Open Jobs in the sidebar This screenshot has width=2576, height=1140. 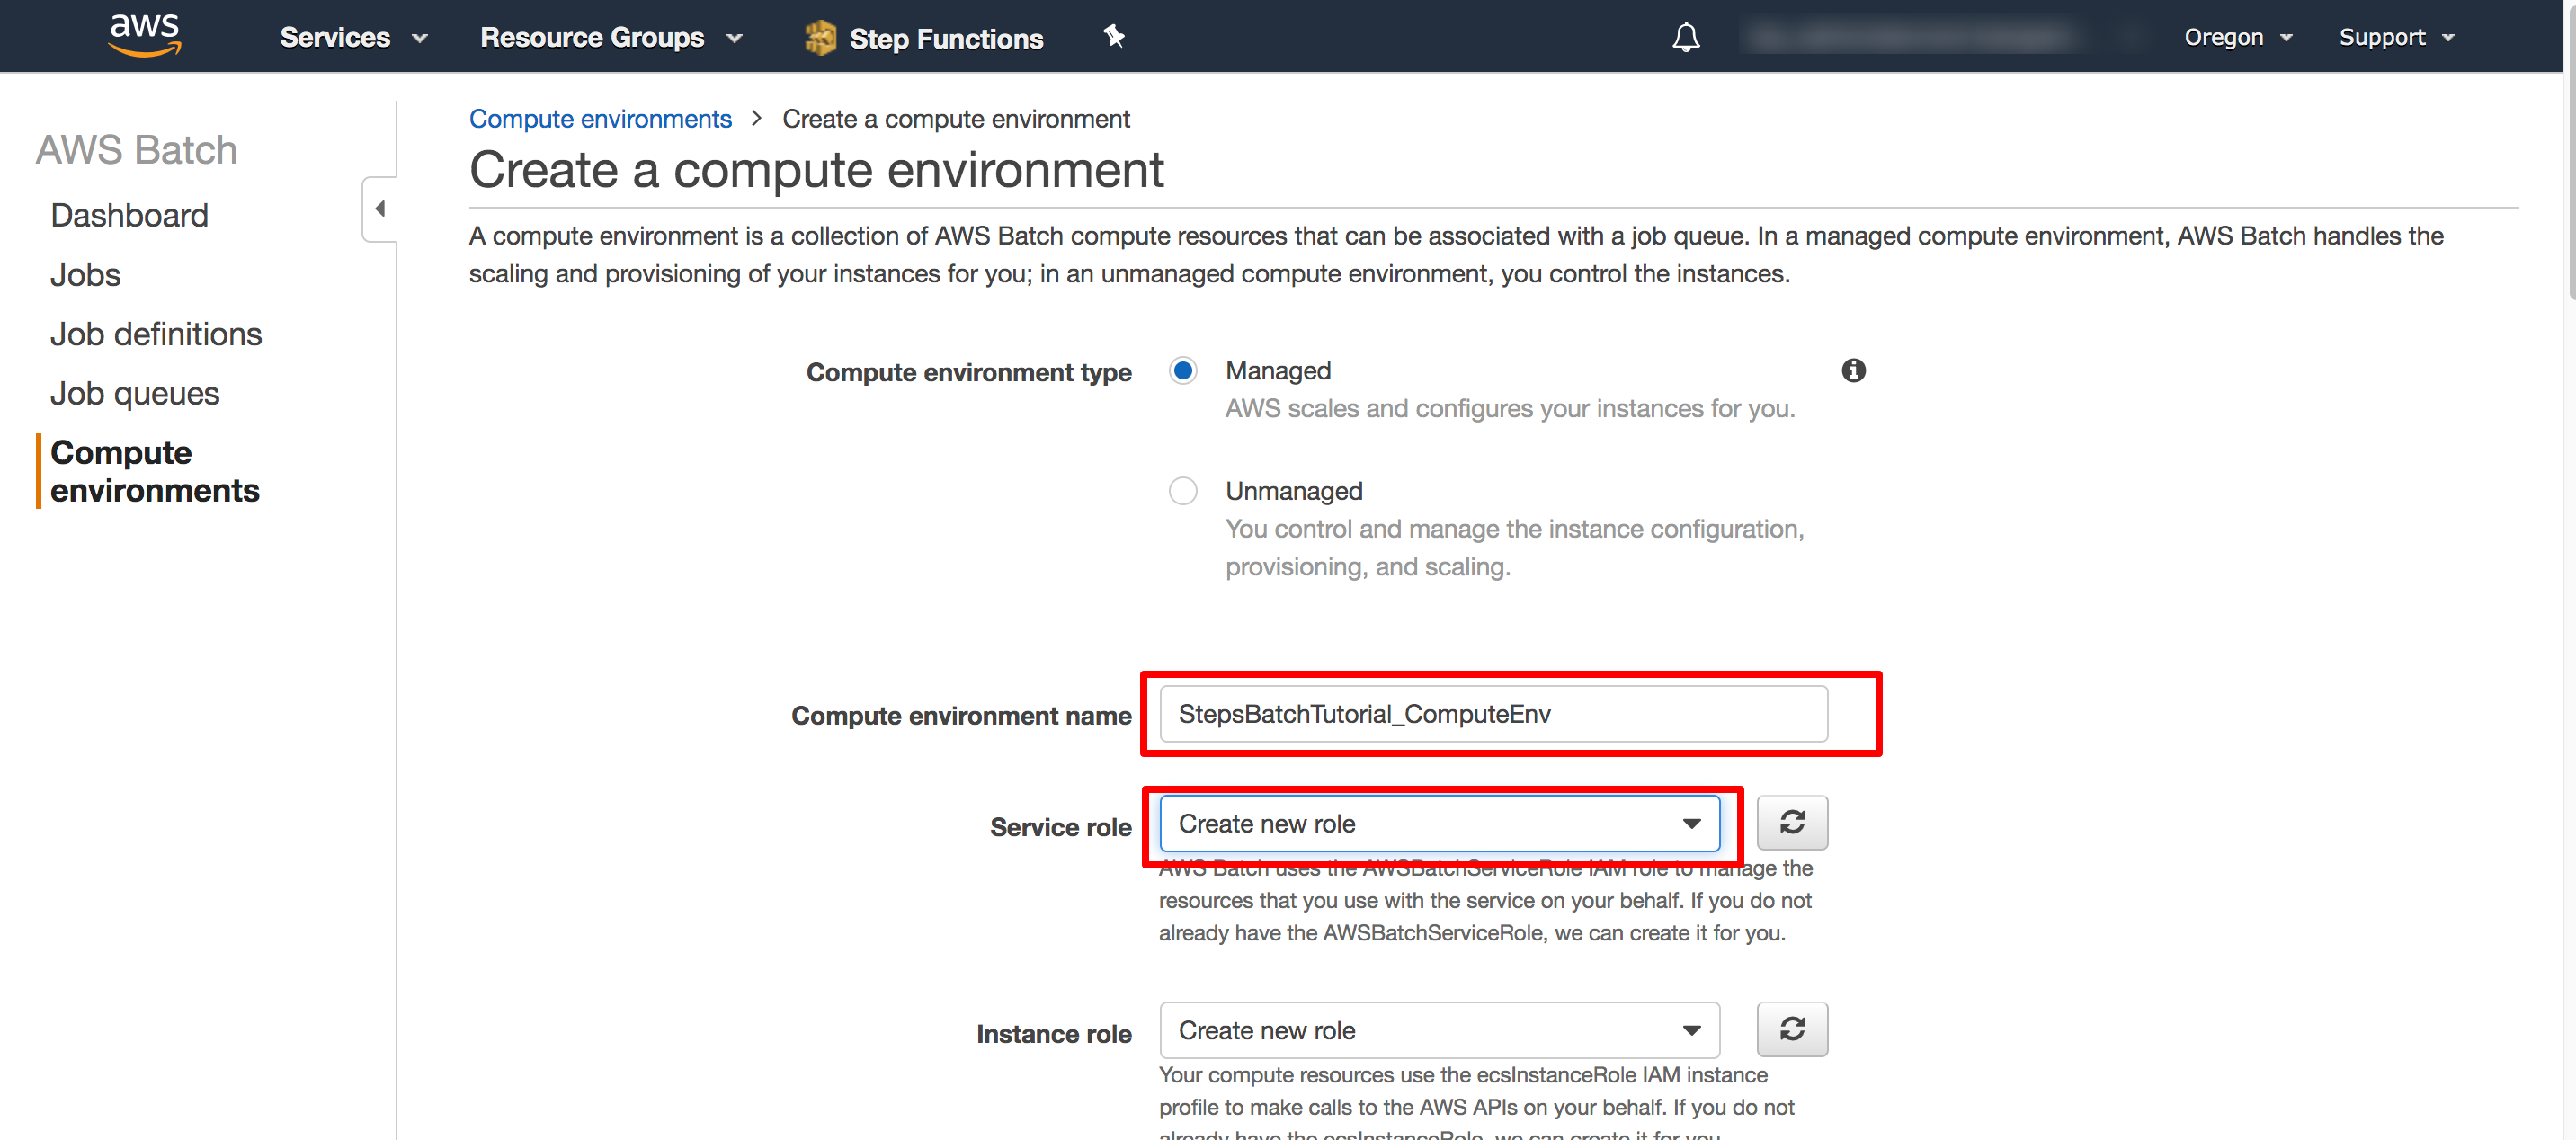85,274
